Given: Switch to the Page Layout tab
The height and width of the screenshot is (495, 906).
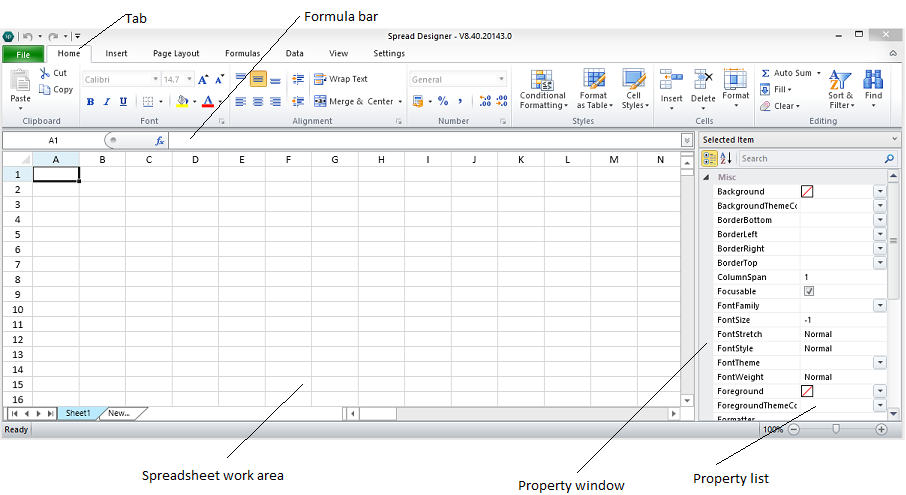Looking at the screenshot, I should click(176, 53).
